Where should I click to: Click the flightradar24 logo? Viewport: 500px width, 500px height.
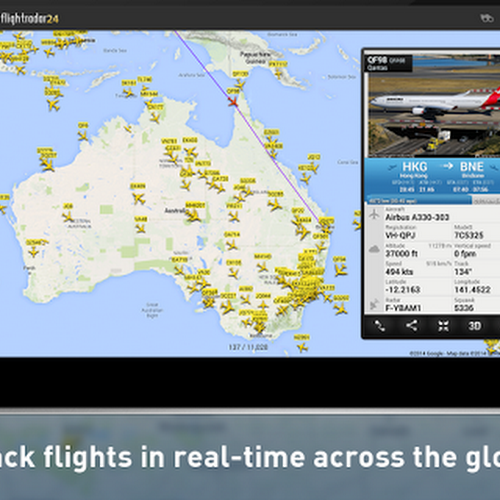click(29, 18)
